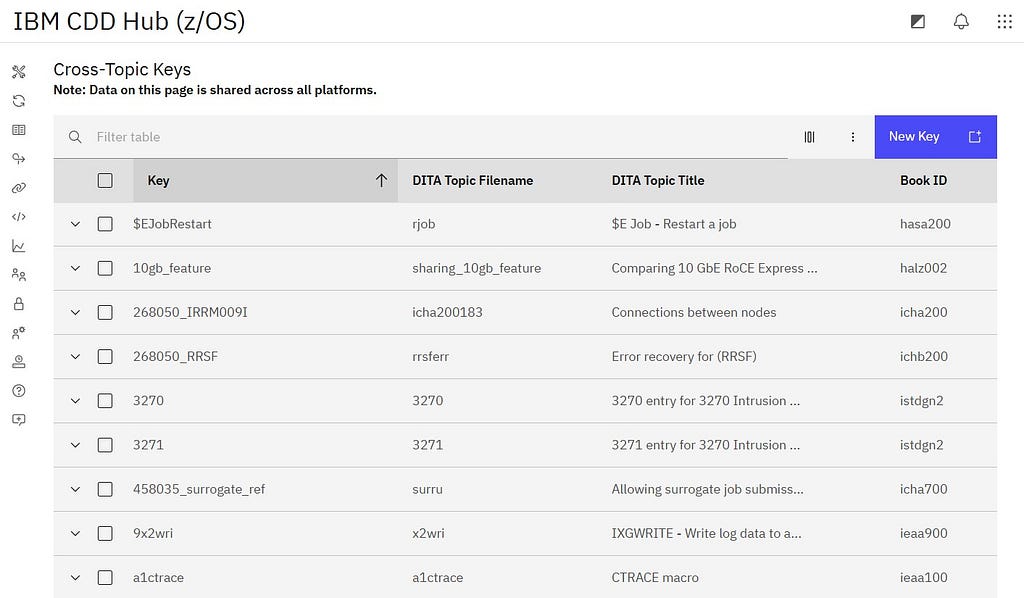Click the New Key button
Screen dimensions: 1024x598
[x=935, y=137]
